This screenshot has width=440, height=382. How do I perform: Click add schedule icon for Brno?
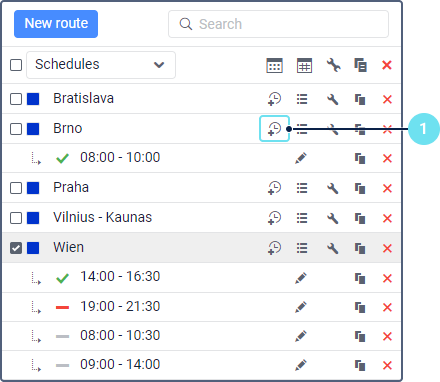tap(274, 129)
